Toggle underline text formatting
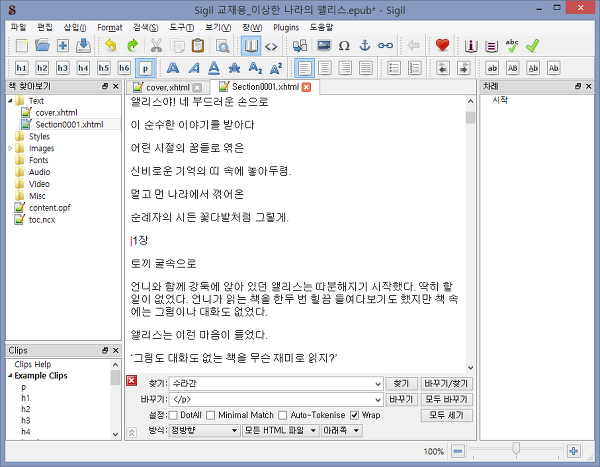The height and width of the screenshot is (467, 600). 214,68
